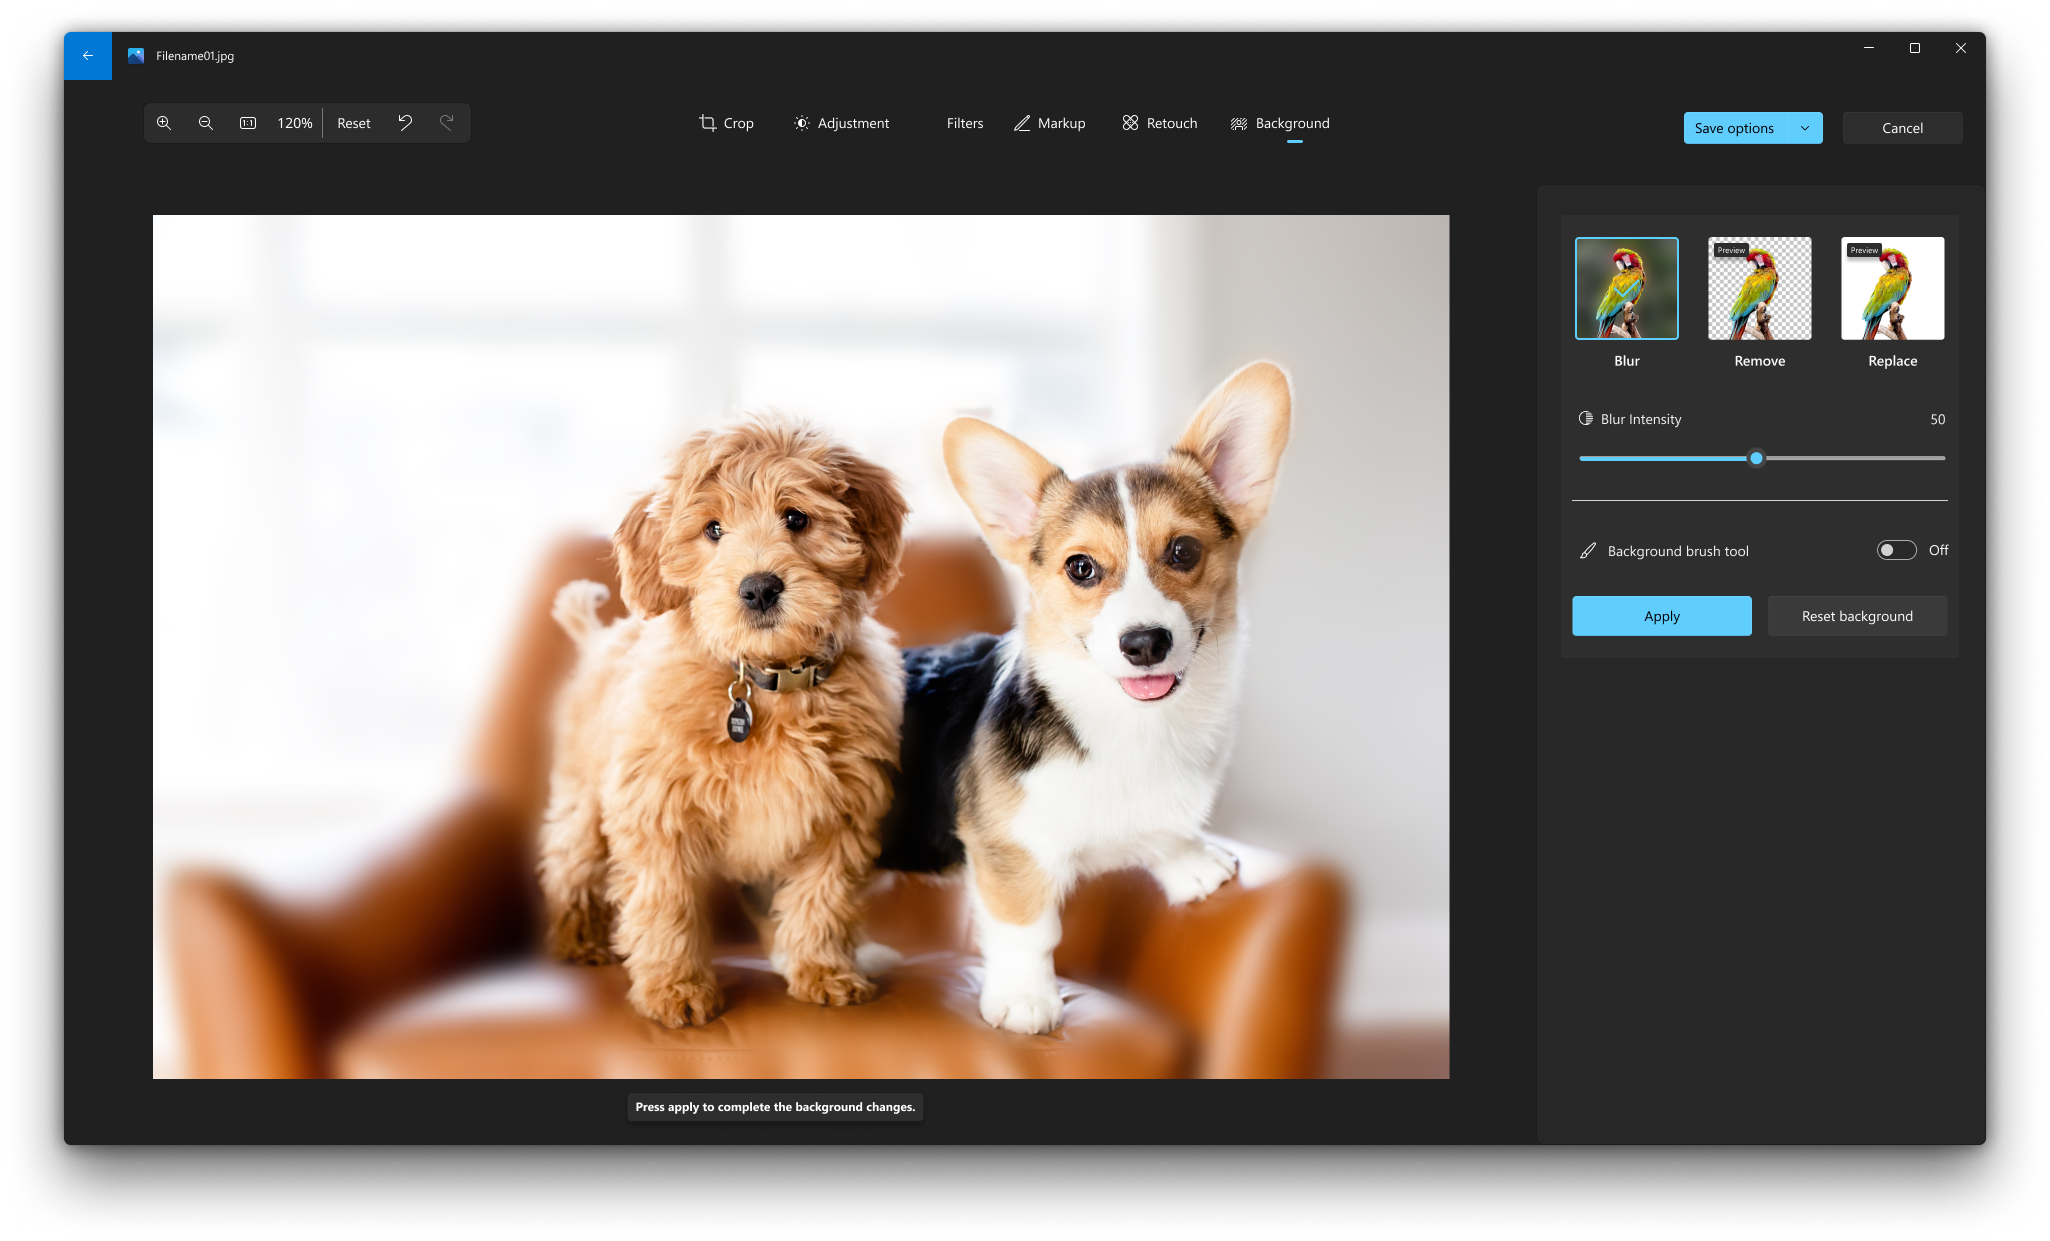This screenshot has width=2050, height=1241.
Task: Select the Filters tool
Action: point(964,123)
